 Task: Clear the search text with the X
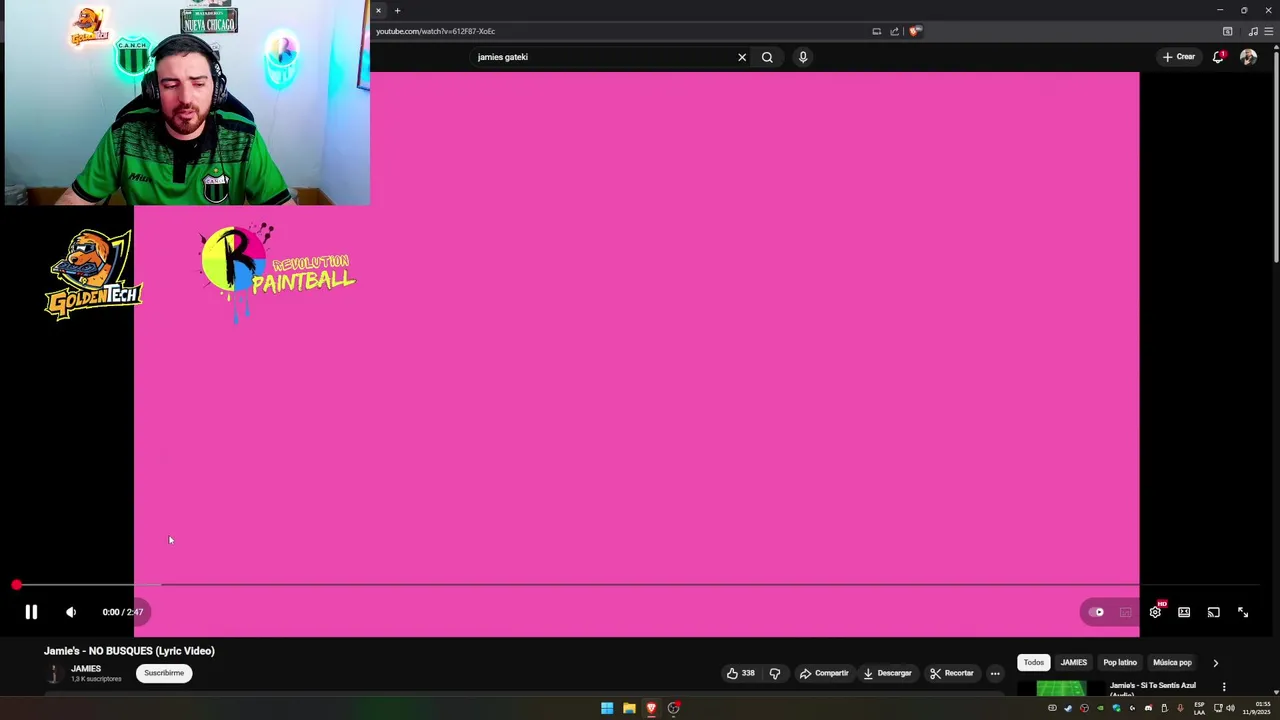point(742,57)
